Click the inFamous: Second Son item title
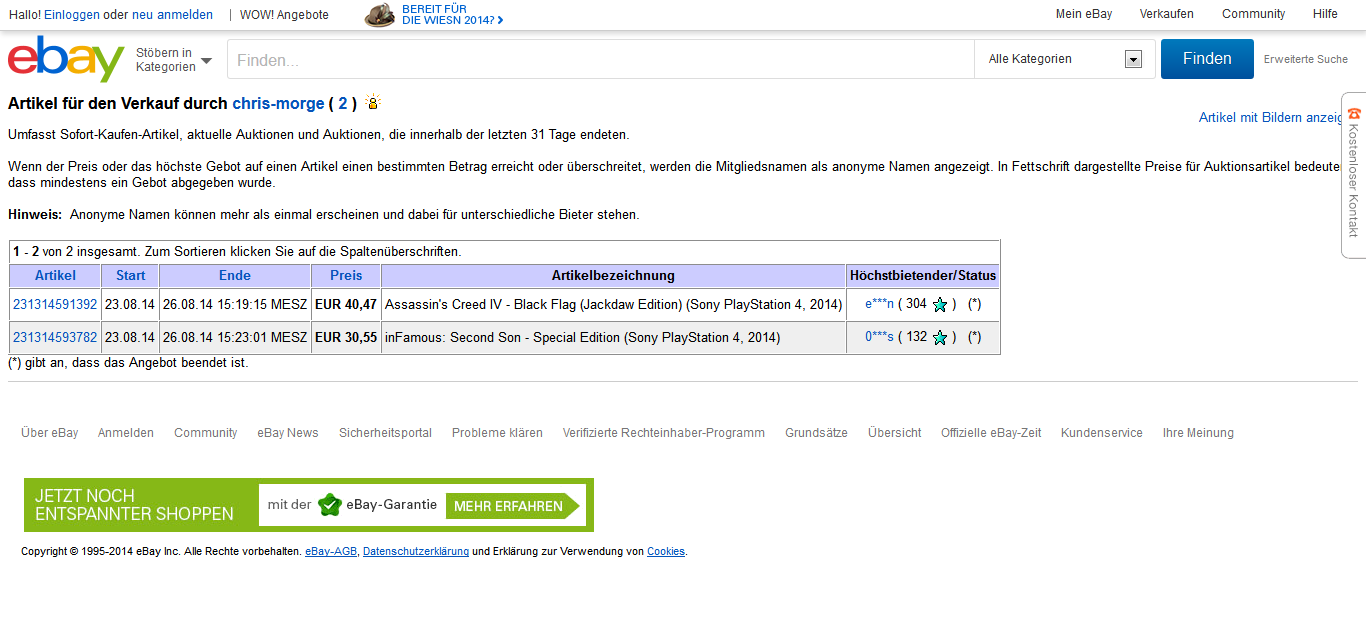This screenshot has width=1366, height=634. point(583,338)
